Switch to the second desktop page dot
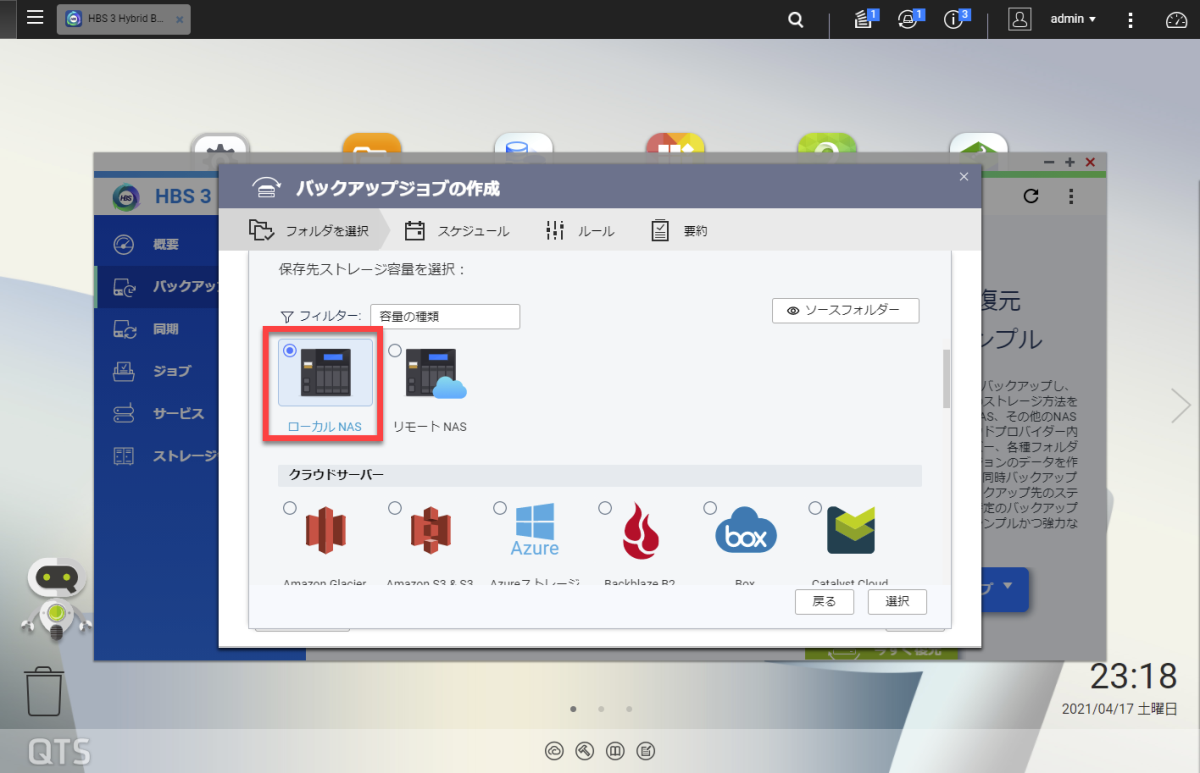This screenshot has height=773, width=1200. tap(601, 709)
